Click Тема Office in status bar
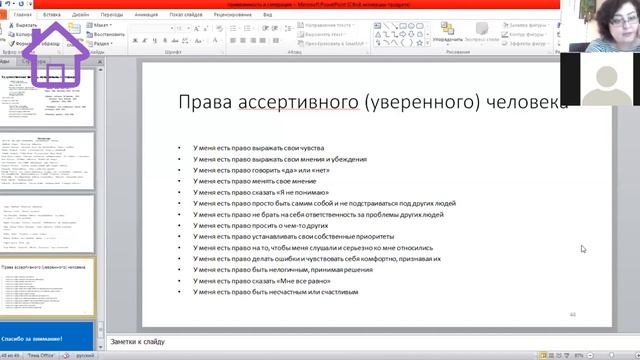This screenshot has width=640, height=360. [x=40, y=356]
